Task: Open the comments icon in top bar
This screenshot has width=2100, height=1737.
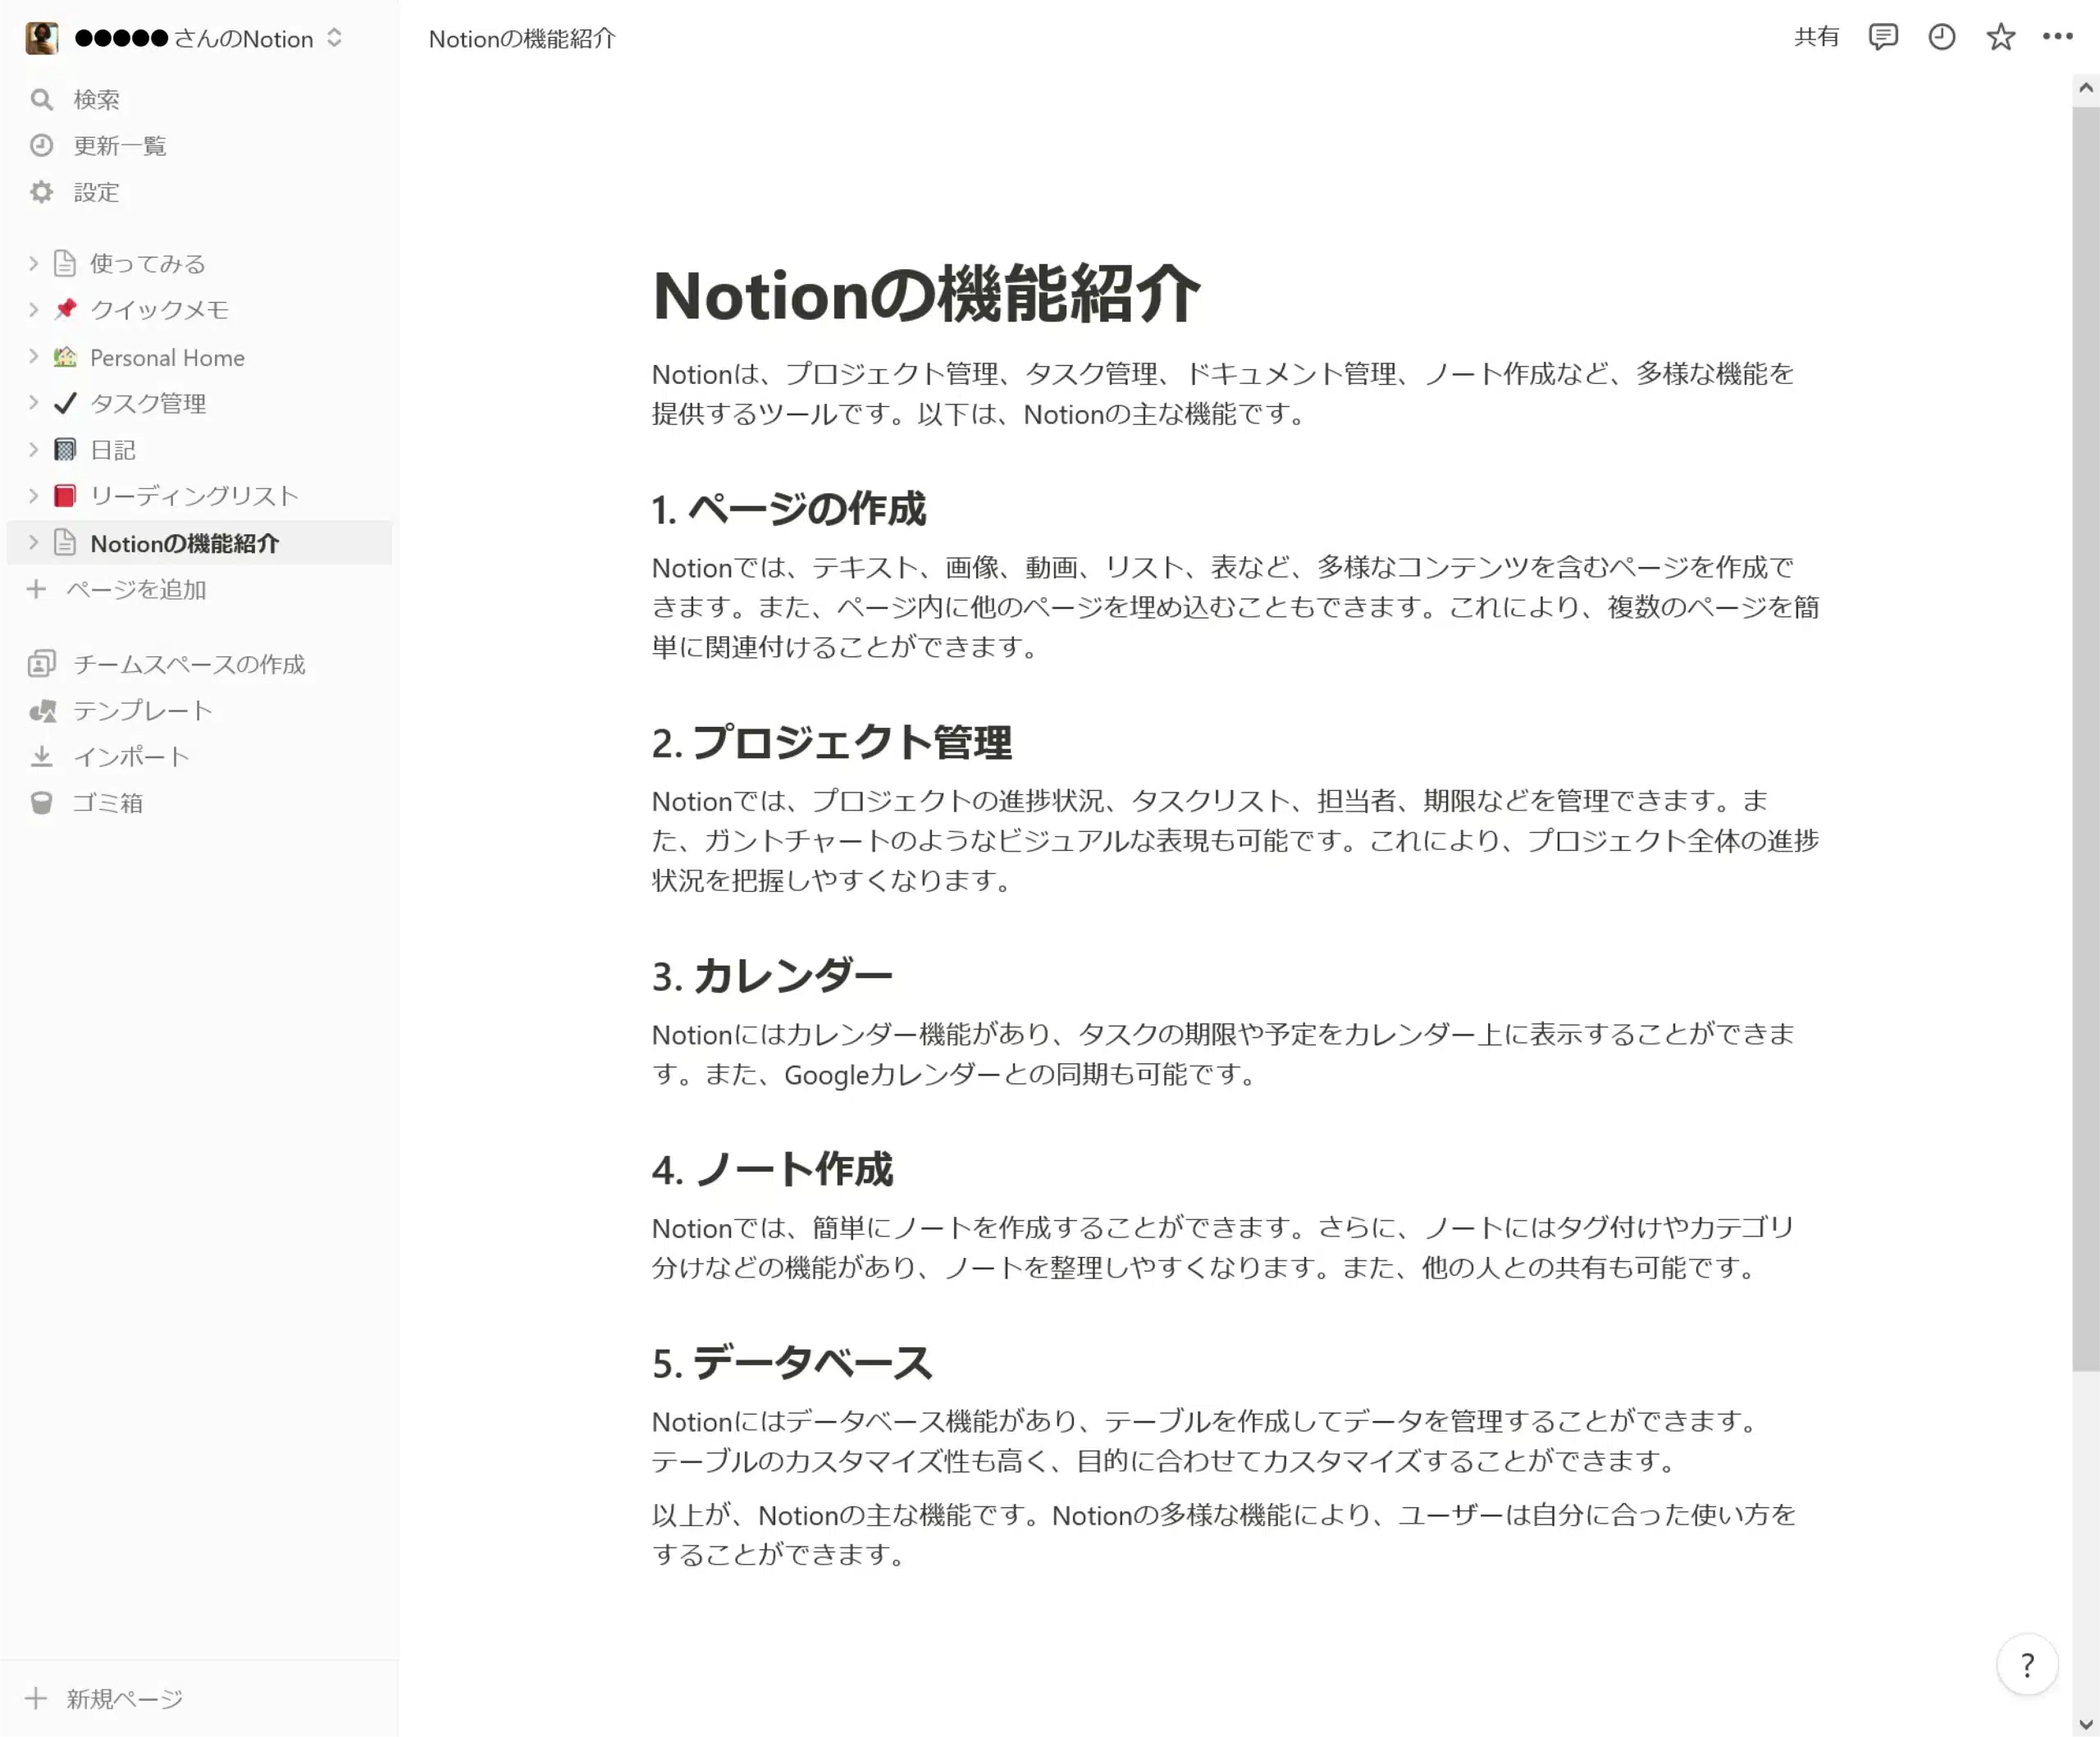Action: tap(1883, 37)
